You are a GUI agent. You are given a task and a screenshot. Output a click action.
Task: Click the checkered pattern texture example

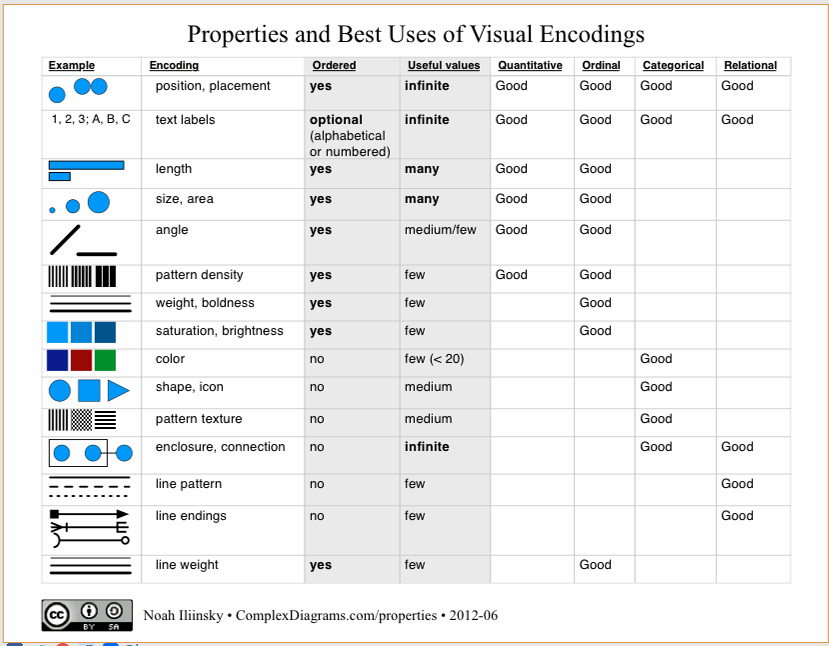(81, 420)
